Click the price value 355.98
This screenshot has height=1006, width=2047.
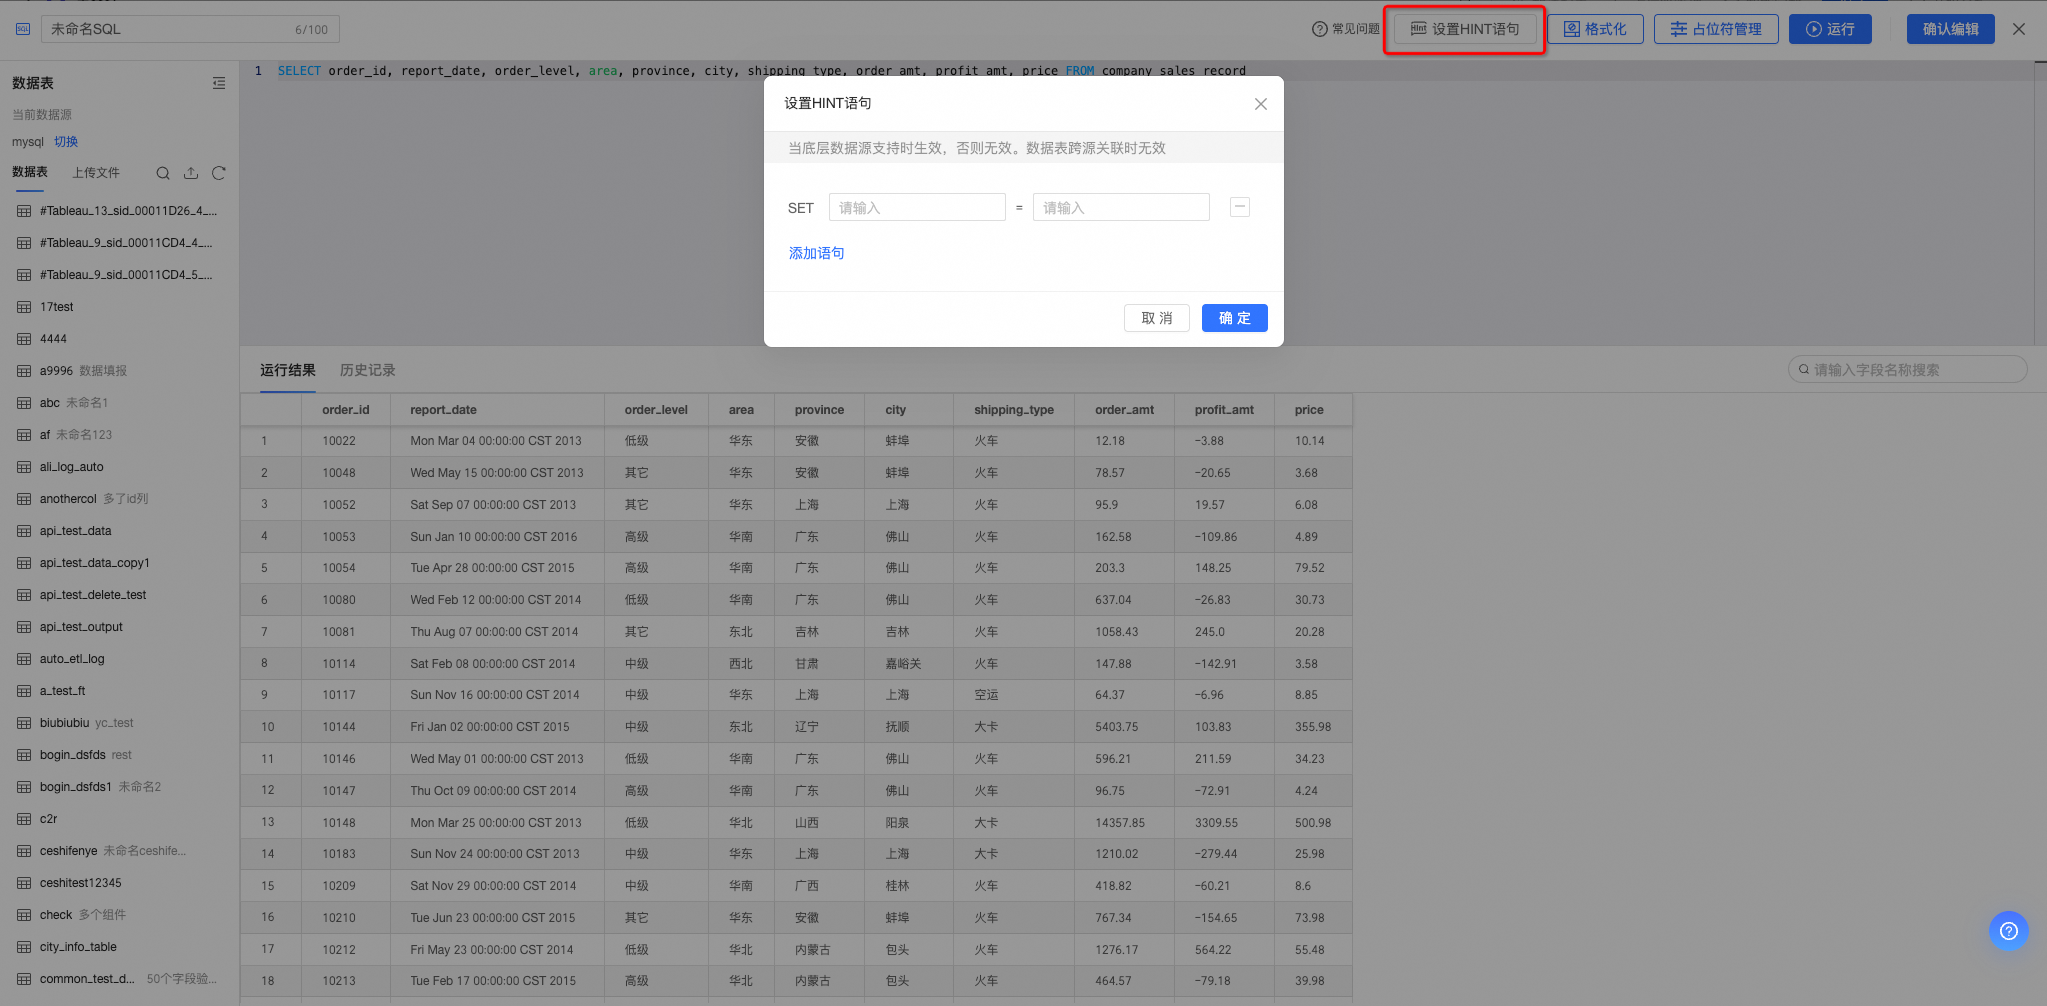1313,727
